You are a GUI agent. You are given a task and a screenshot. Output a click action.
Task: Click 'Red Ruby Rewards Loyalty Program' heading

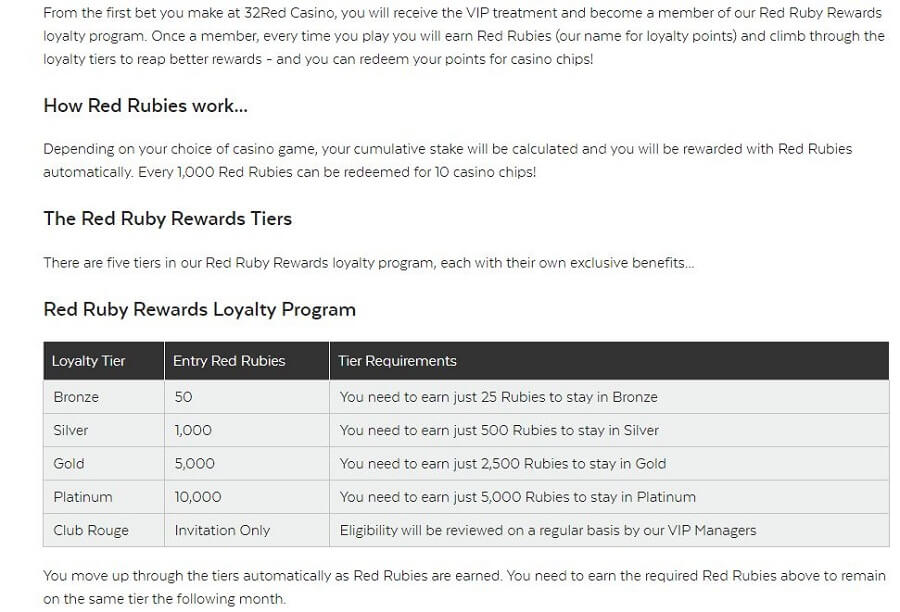[200, 309]
